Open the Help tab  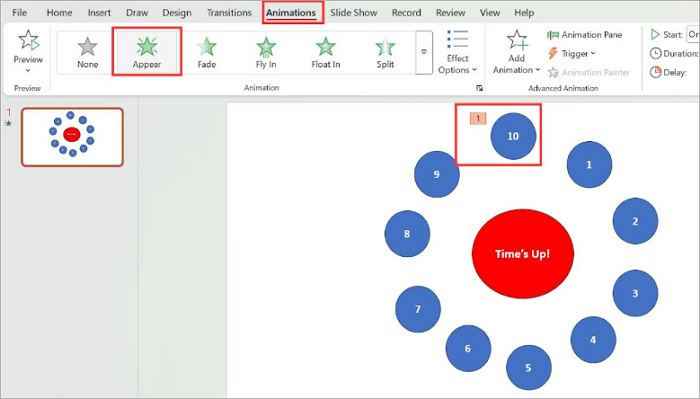(x=524, y=12)
